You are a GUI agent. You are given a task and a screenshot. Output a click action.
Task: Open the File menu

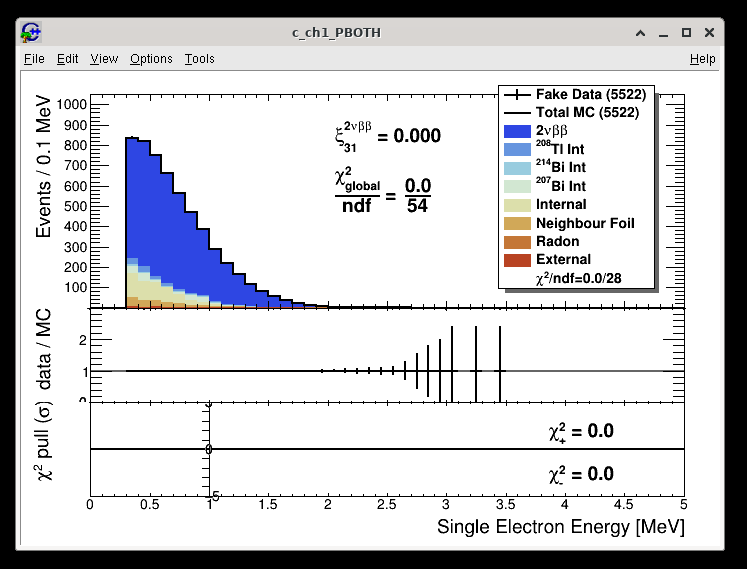tap(34, 59)
